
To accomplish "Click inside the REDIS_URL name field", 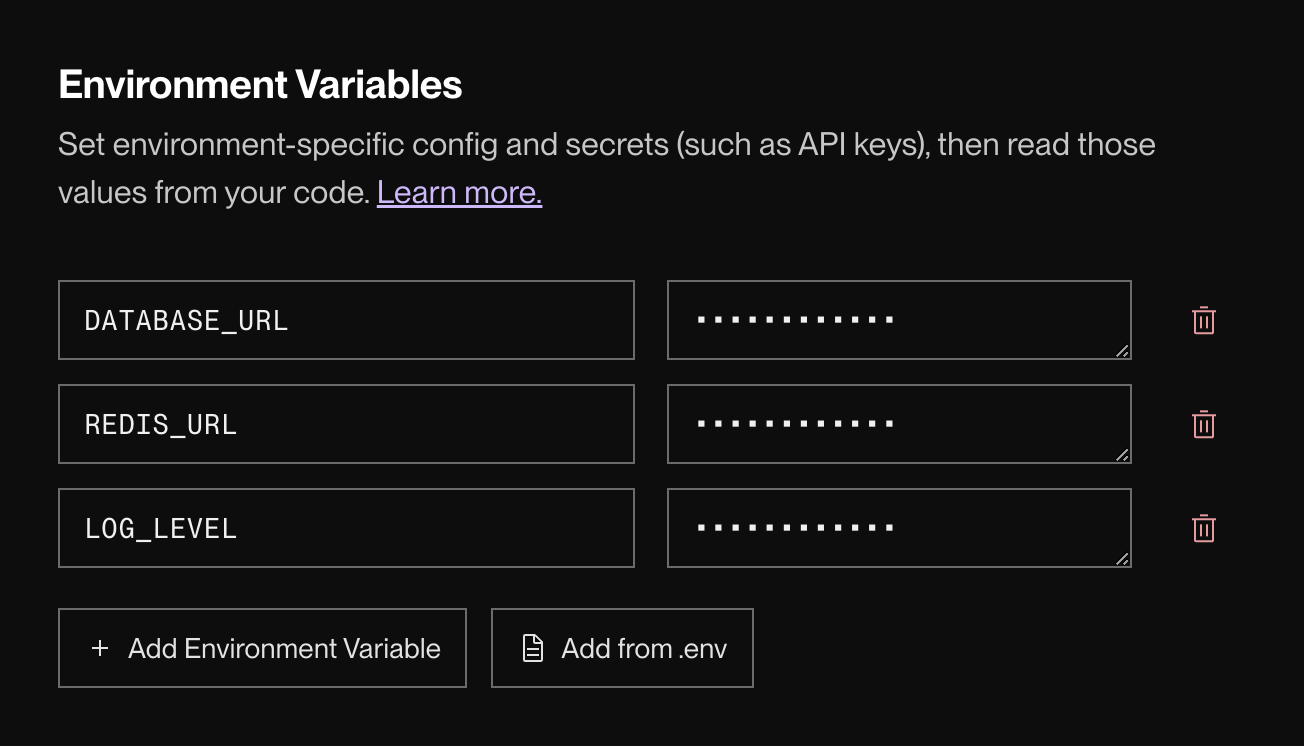I will pos(346,424).
